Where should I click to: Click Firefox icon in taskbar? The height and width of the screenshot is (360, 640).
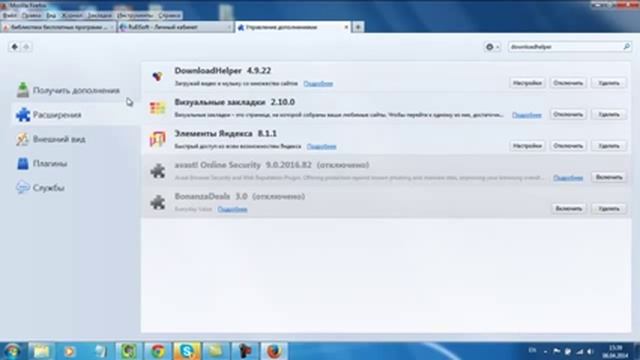tap(274, 351)
